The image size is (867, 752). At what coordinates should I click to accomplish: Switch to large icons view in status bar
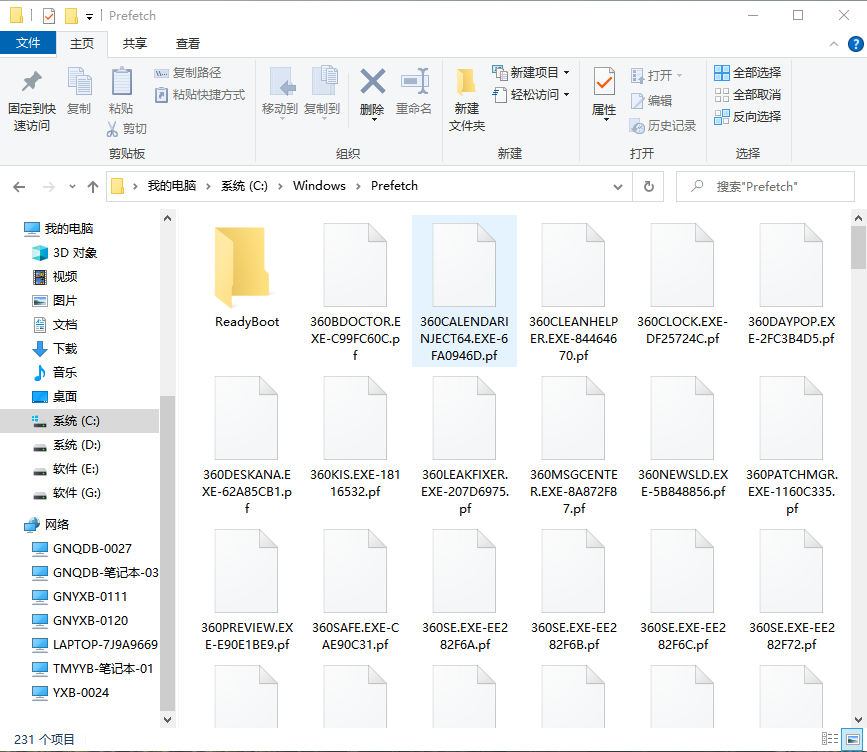852,739
